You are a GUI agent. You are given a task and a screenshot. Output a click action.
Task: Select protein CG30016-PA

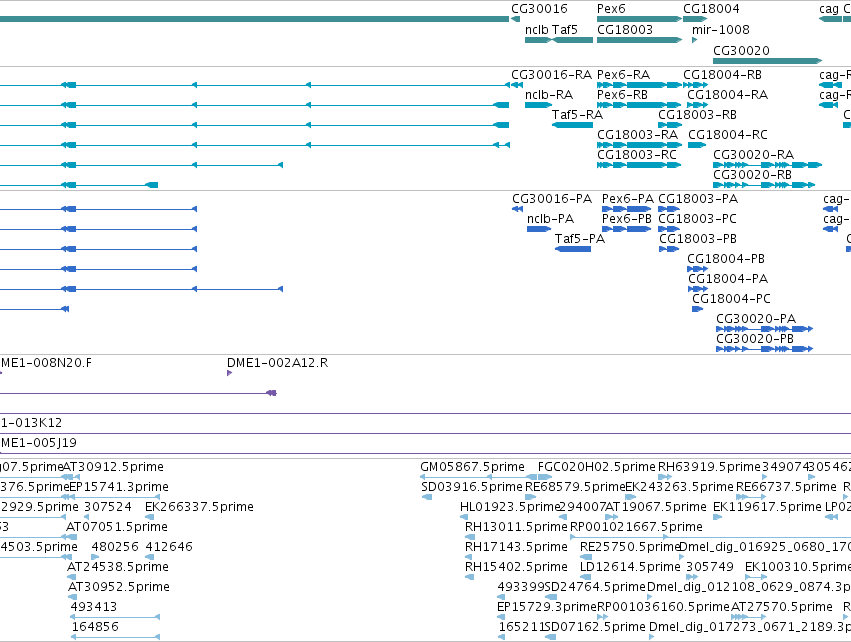tap(552, 199)
